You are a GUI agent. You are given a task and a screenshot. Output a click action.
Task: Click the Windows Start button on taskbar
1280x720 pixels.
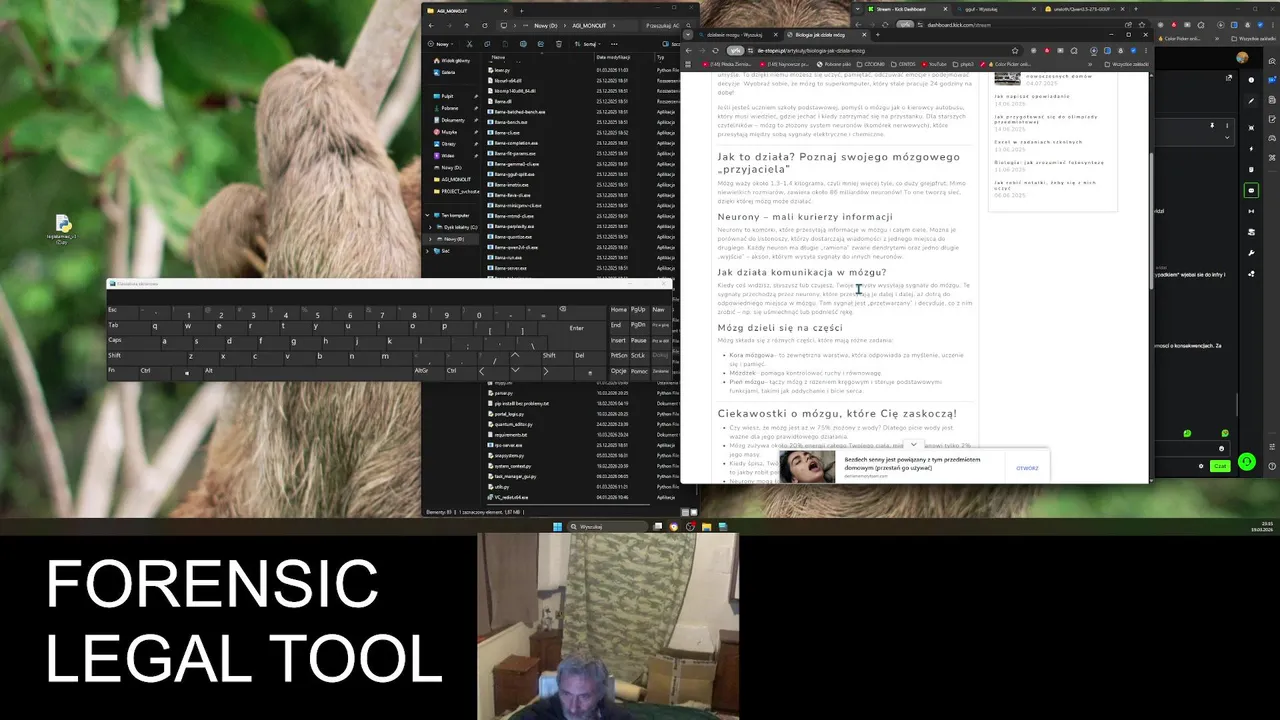pos(557,527)
